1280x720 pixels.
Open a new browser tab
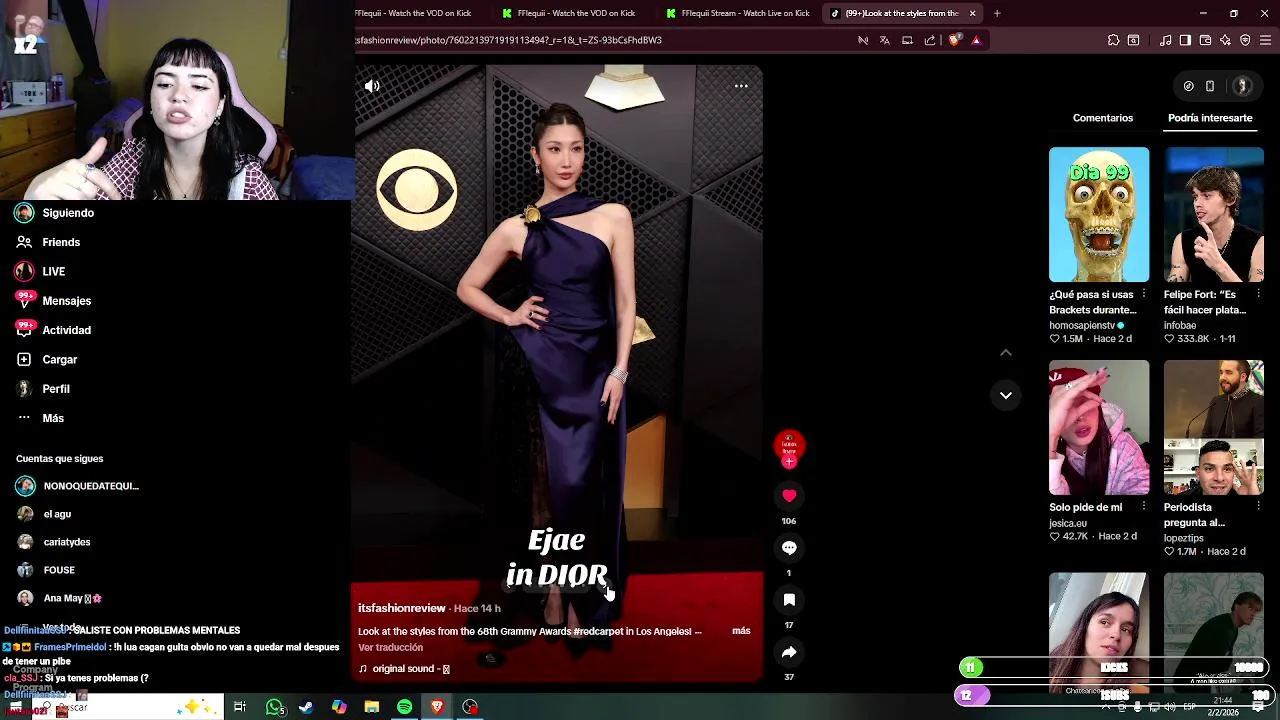[997, 13]
